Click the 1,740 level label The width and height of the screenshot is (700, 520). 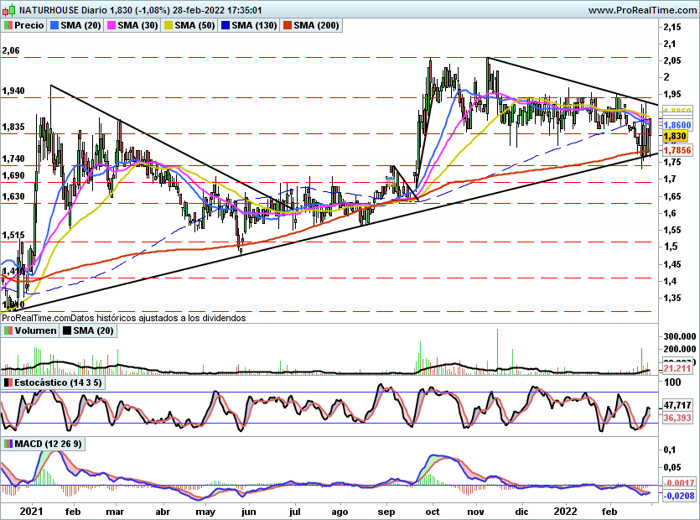tap(13, 159)
